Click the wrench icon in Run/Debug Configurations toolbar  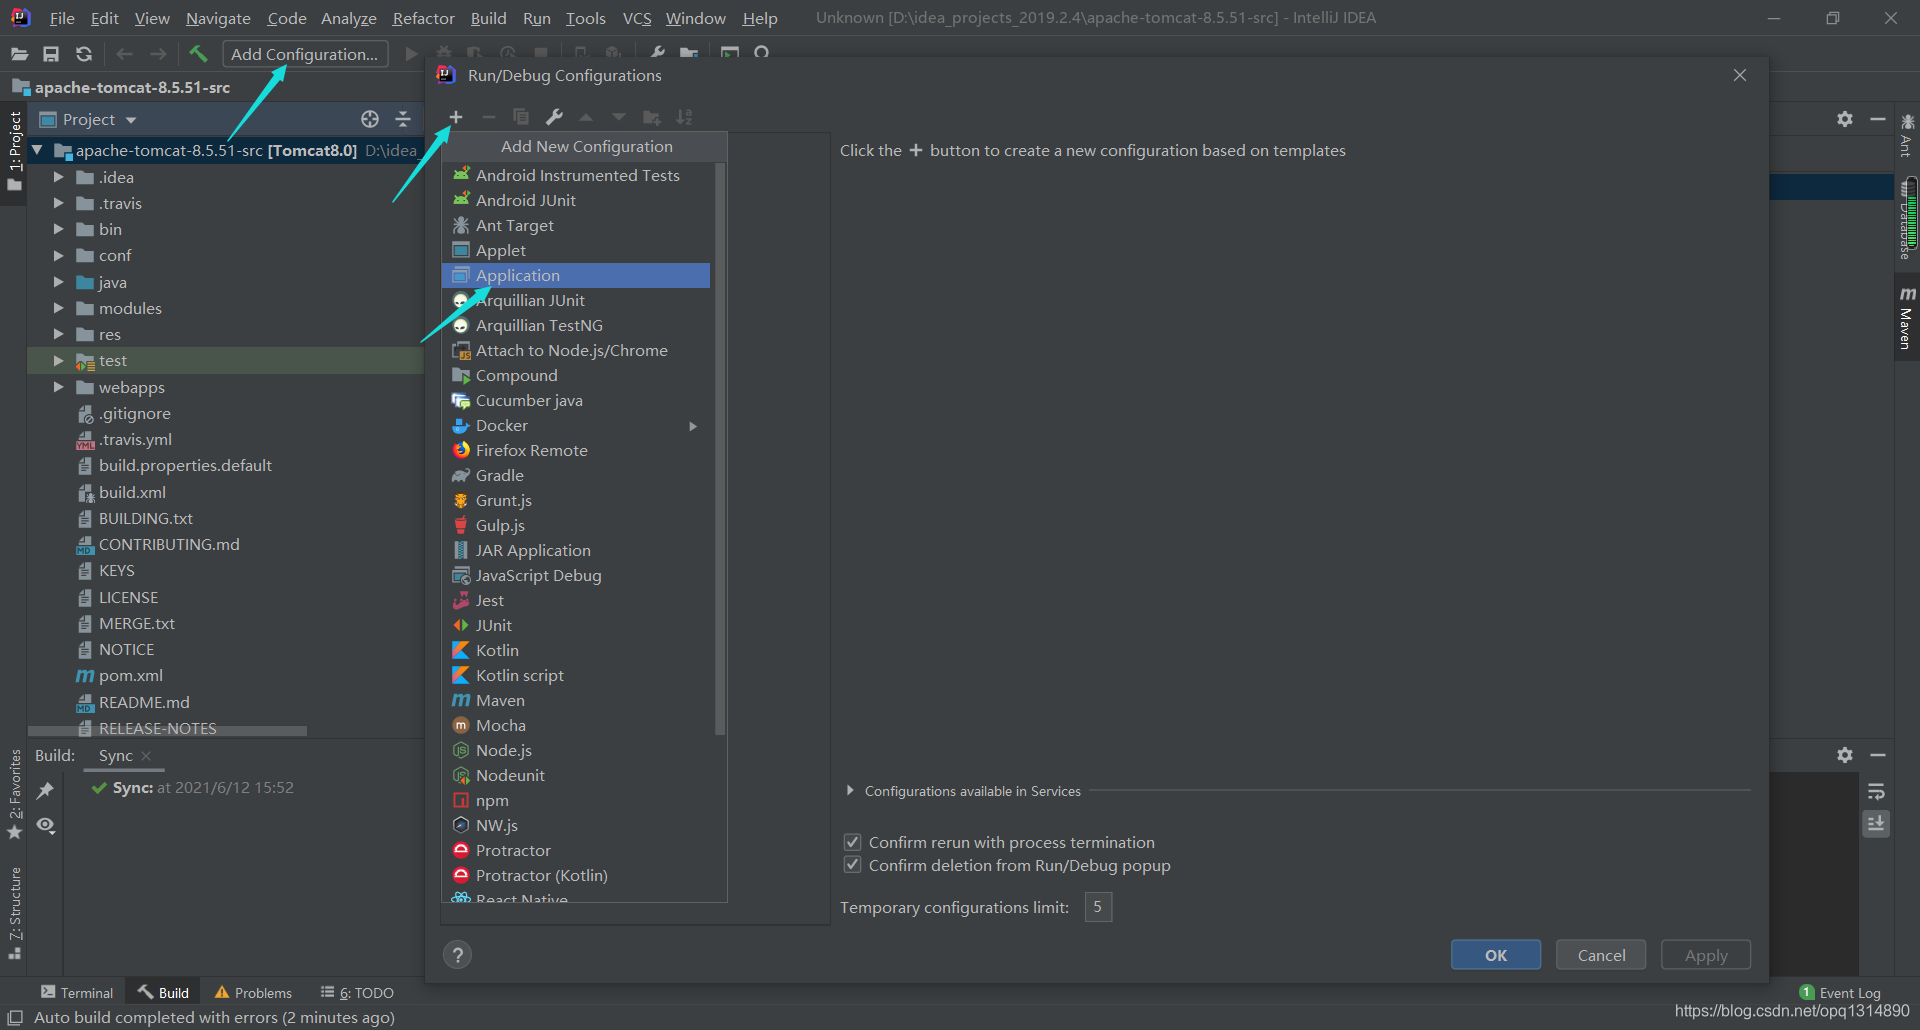coord(554,117)
